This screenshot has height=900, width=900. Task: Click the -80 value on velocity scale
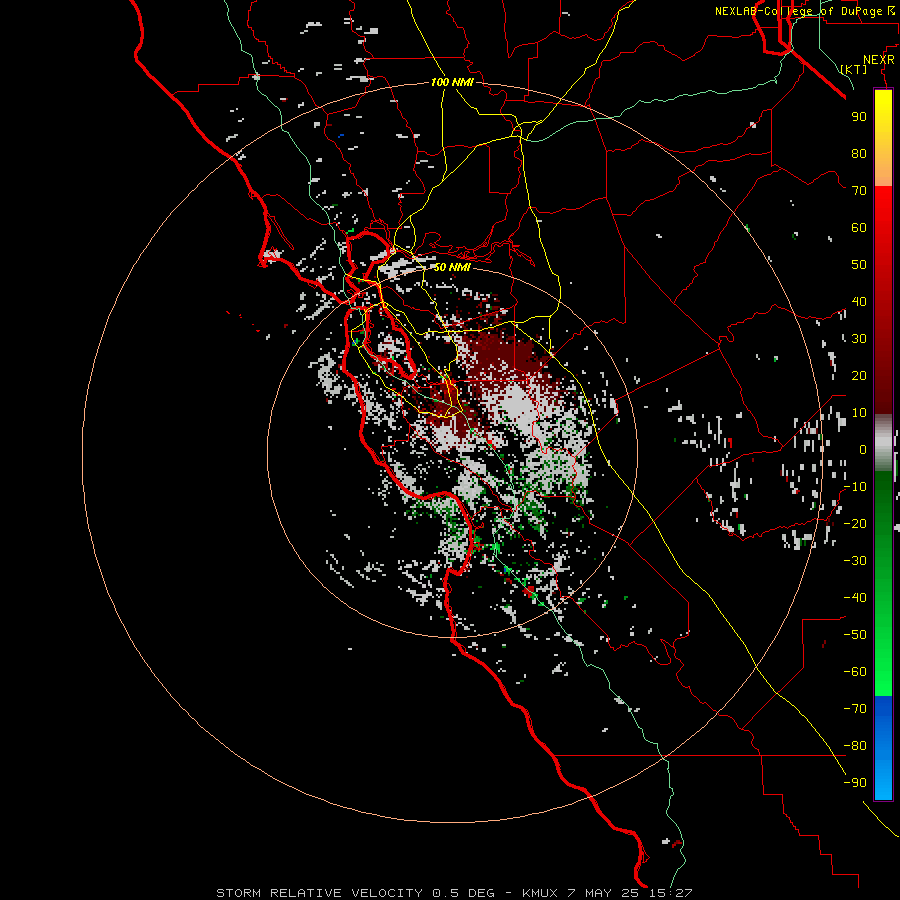coord(855,746)
